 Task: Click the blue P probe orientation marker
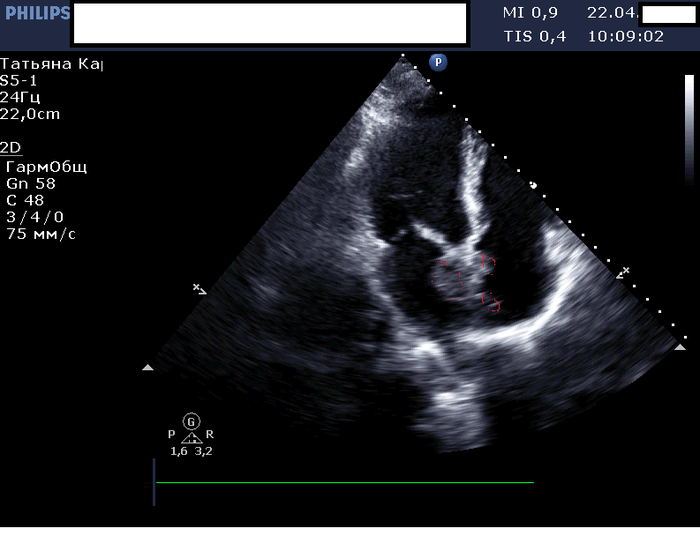438,62
